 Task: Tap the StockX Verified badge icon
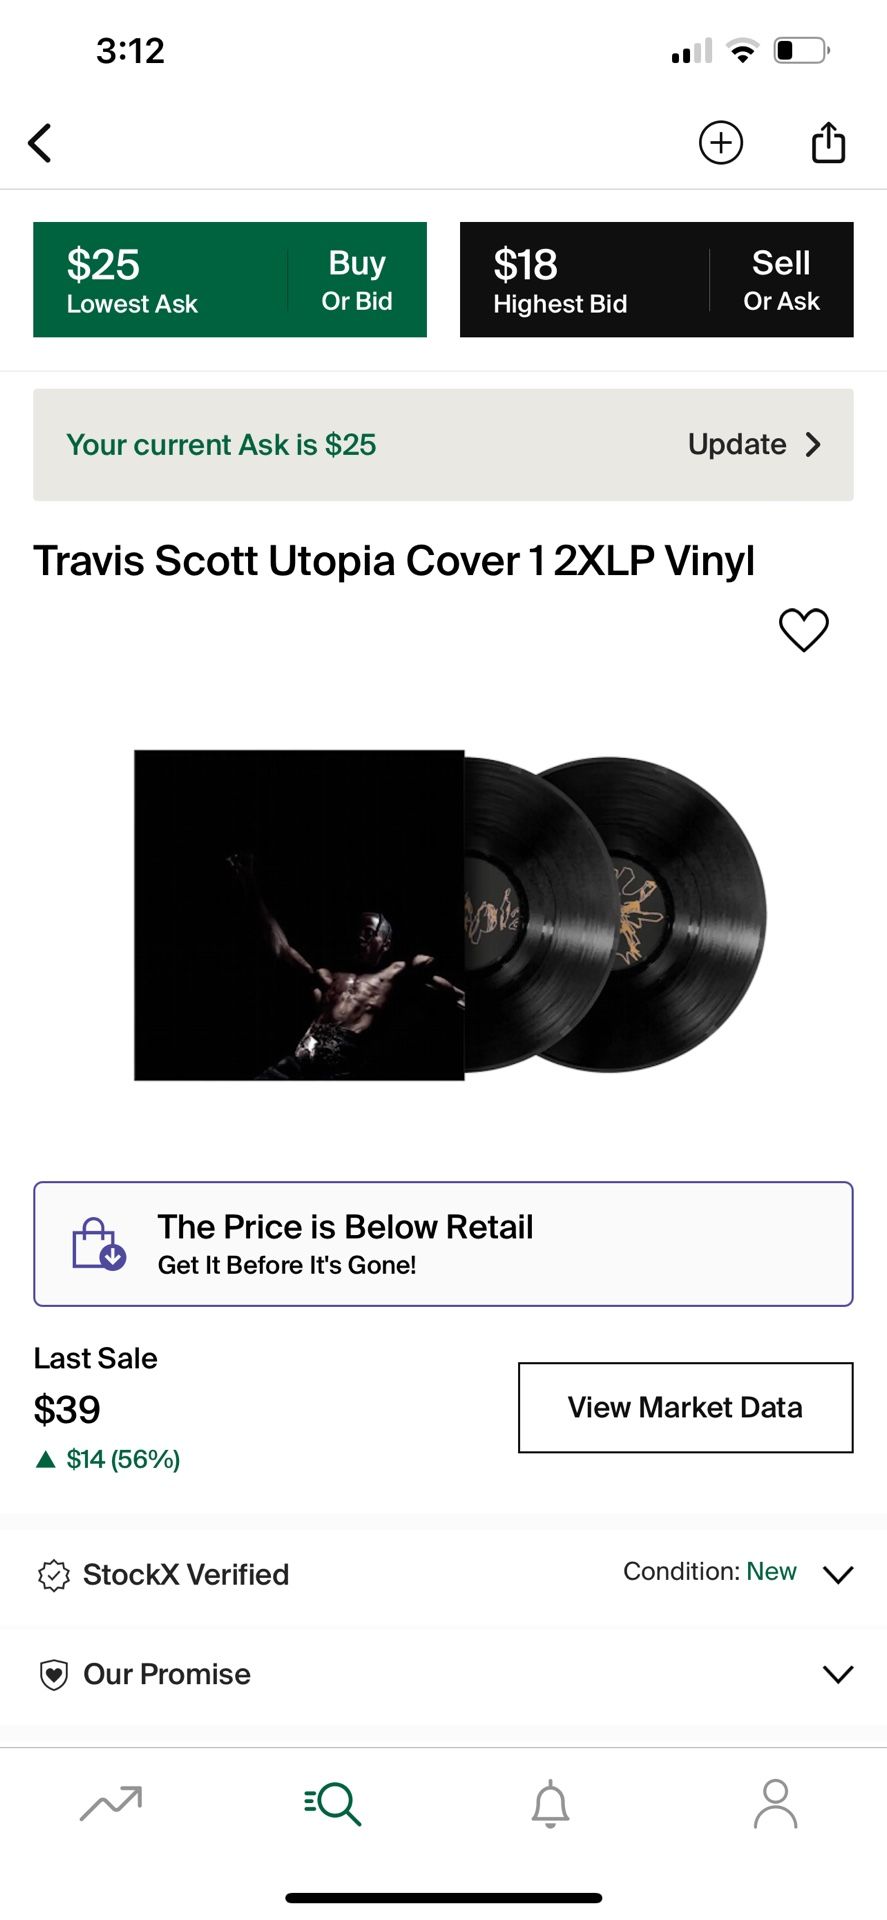[x=53, y=1575]
